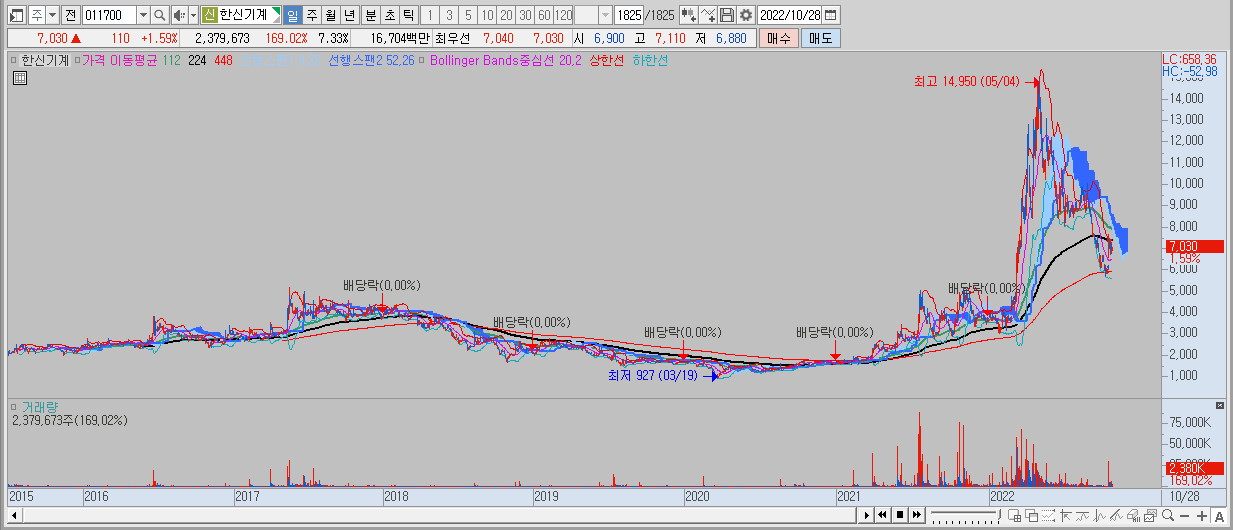Click the arrow-to-corner axis icon

coord(1066,515)
